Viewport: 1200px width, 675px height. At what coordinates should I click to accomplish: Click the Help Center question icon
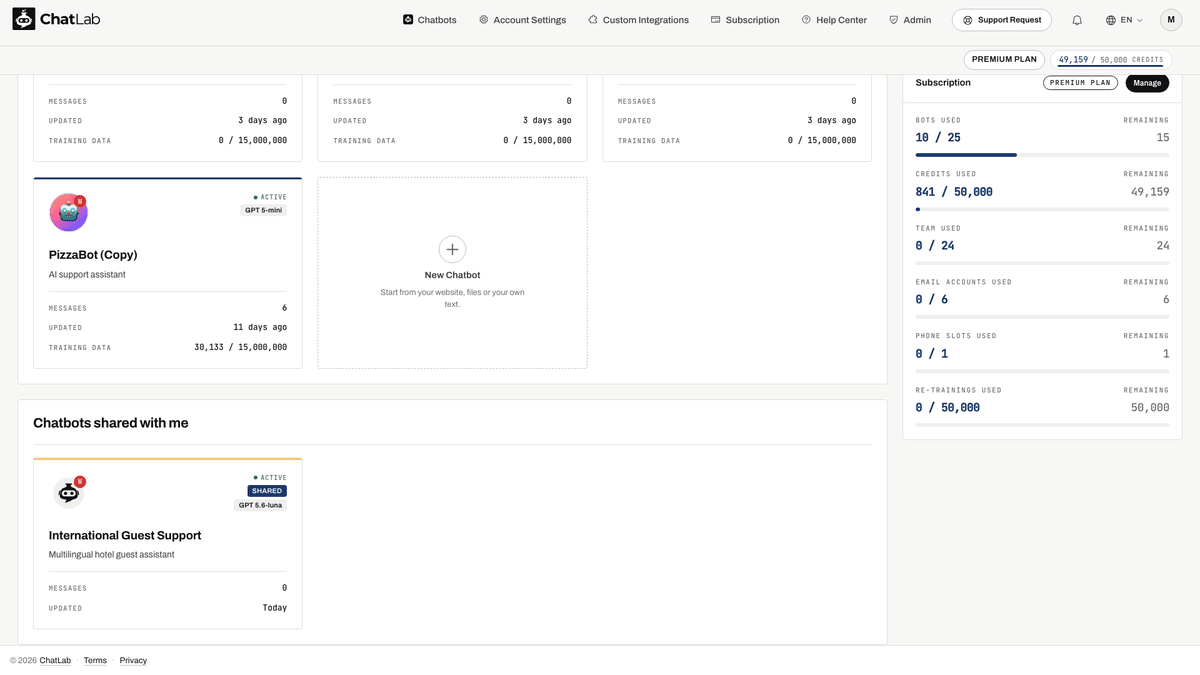(x=806, y=20)
